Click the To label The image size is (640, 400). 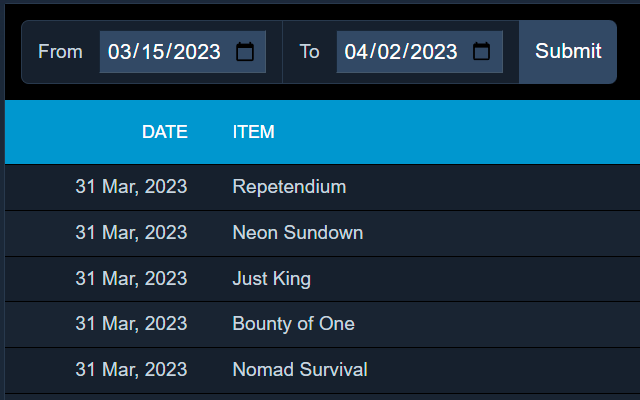coord(309,52)
